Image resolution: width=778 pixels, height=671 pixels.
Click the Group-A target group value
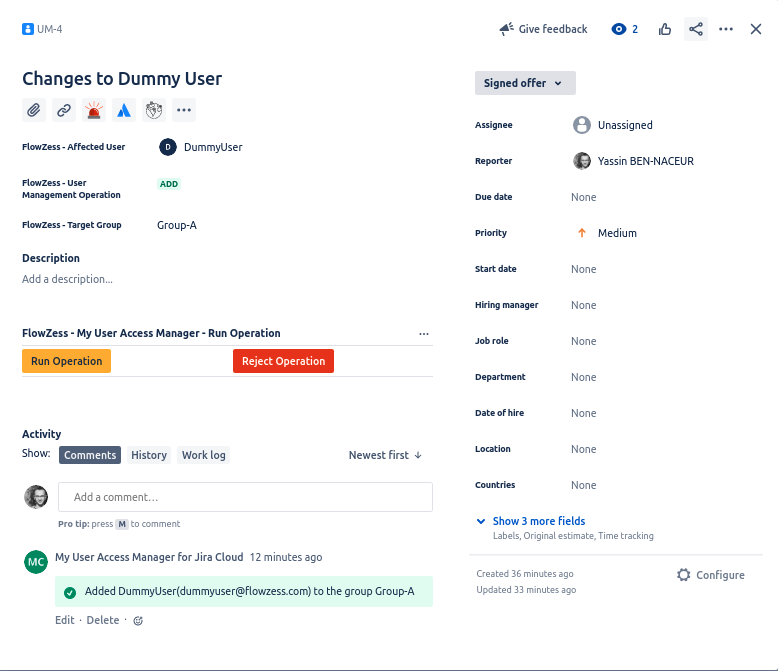177,225
